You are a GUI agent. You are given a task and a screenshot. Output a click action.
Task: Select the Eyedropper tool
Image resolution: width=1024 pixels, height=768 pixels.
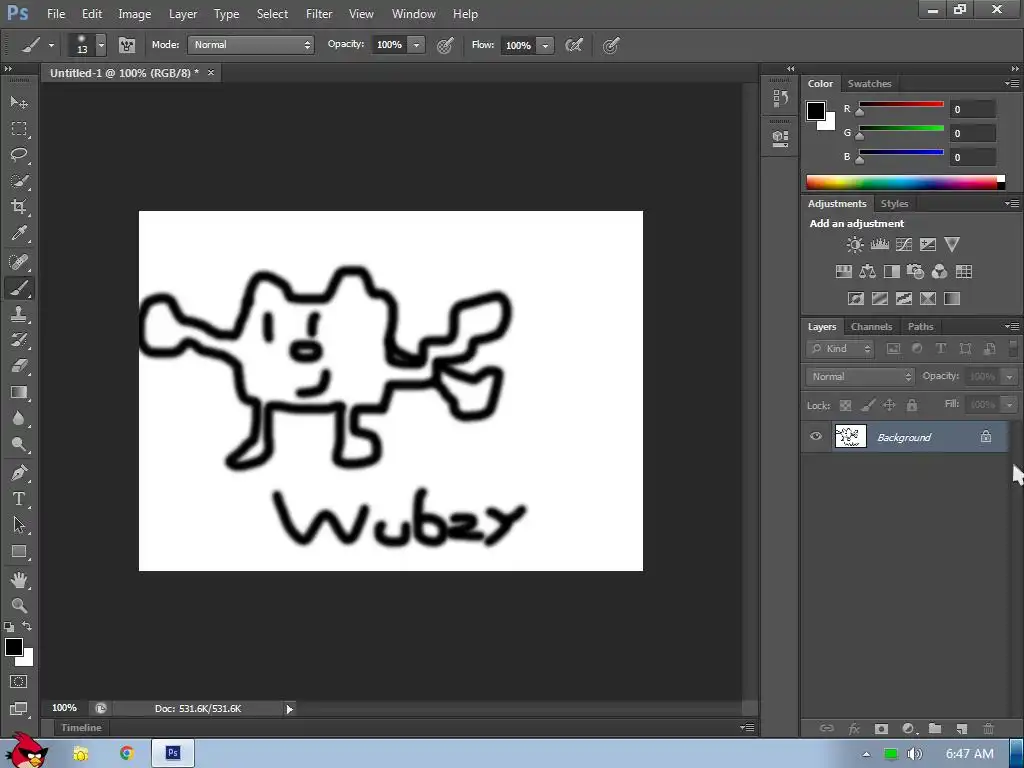[x=19, y=233]
